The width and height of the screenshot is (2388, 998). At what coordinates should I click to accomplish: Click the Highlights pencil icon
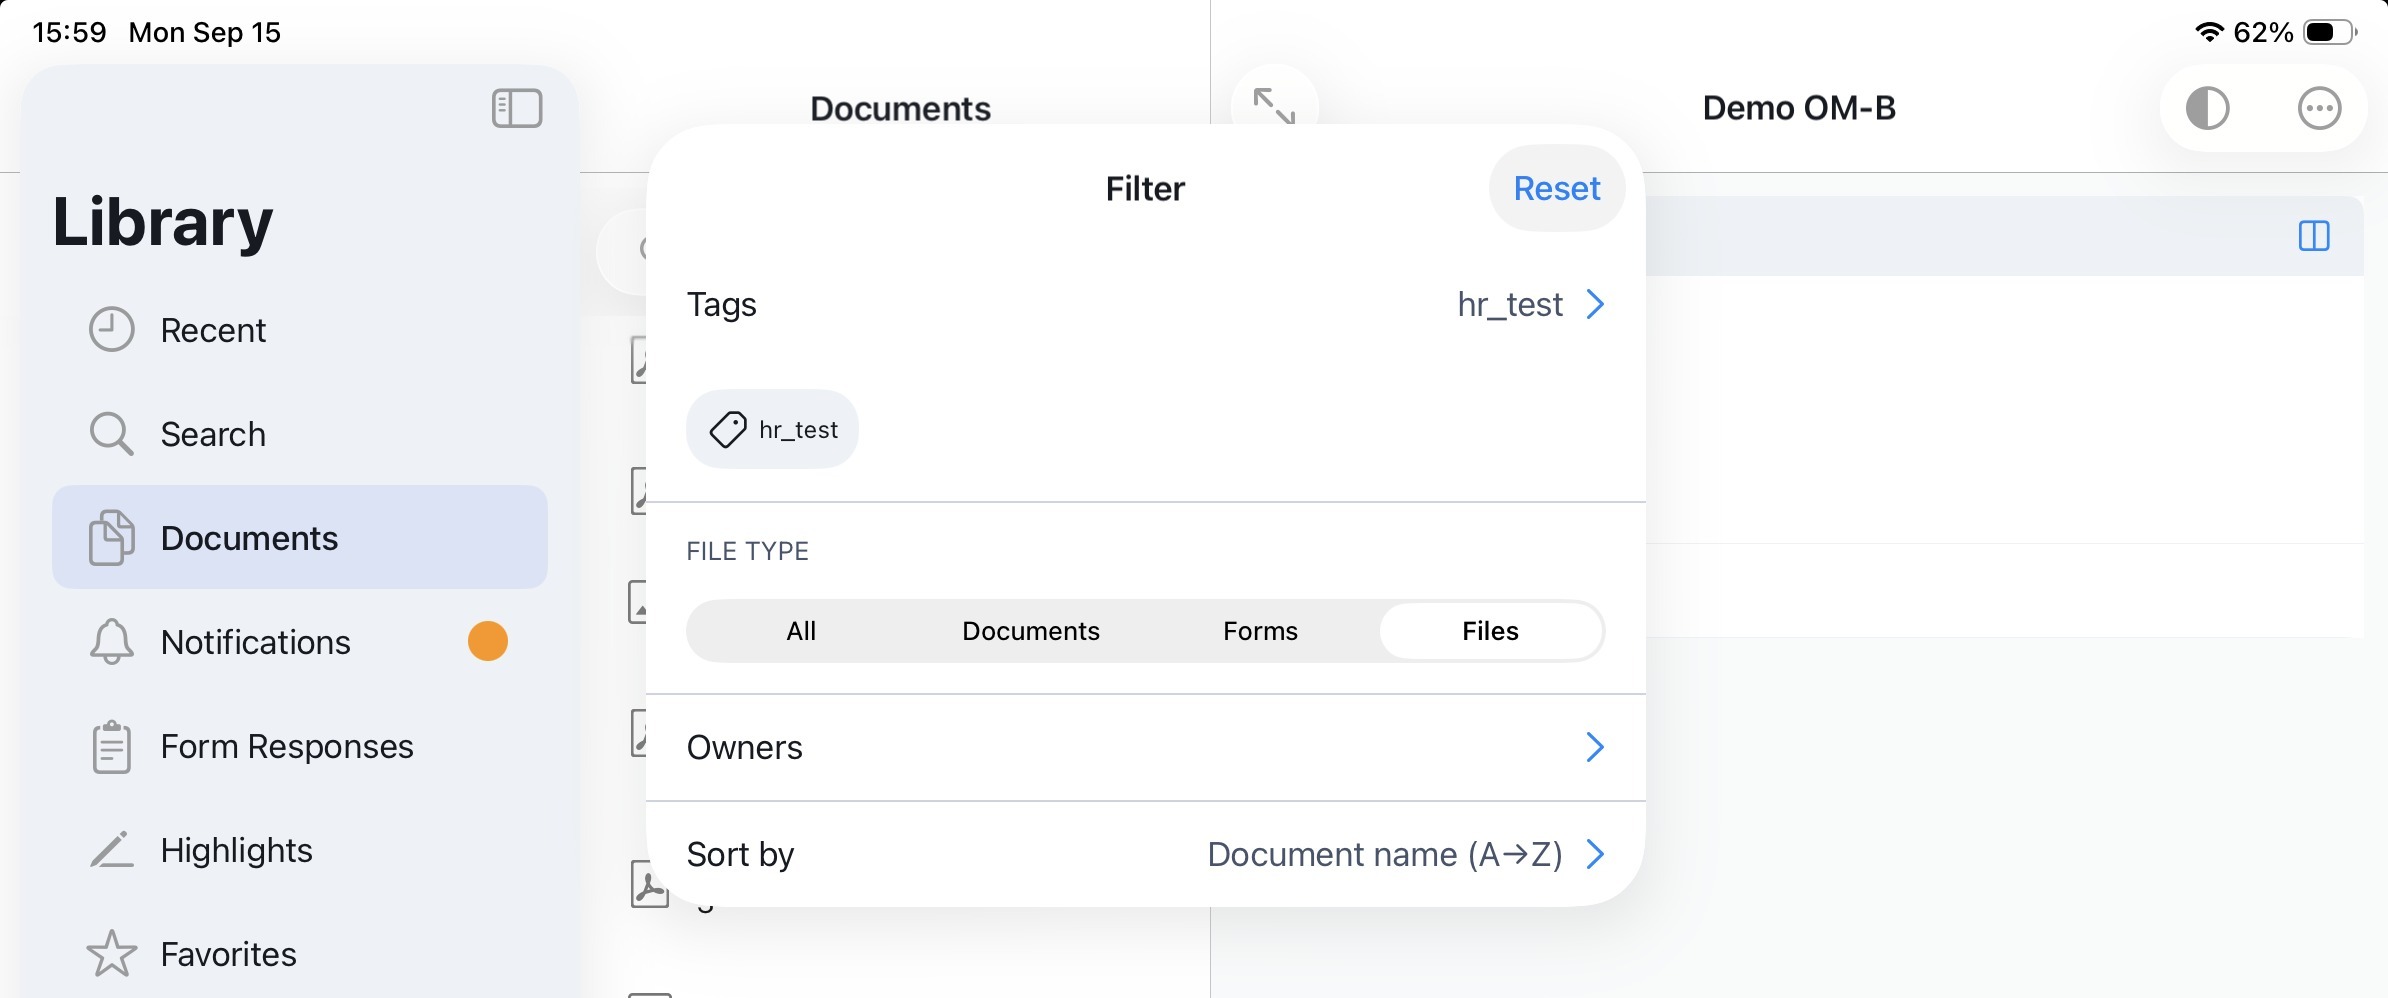point(111,850)
